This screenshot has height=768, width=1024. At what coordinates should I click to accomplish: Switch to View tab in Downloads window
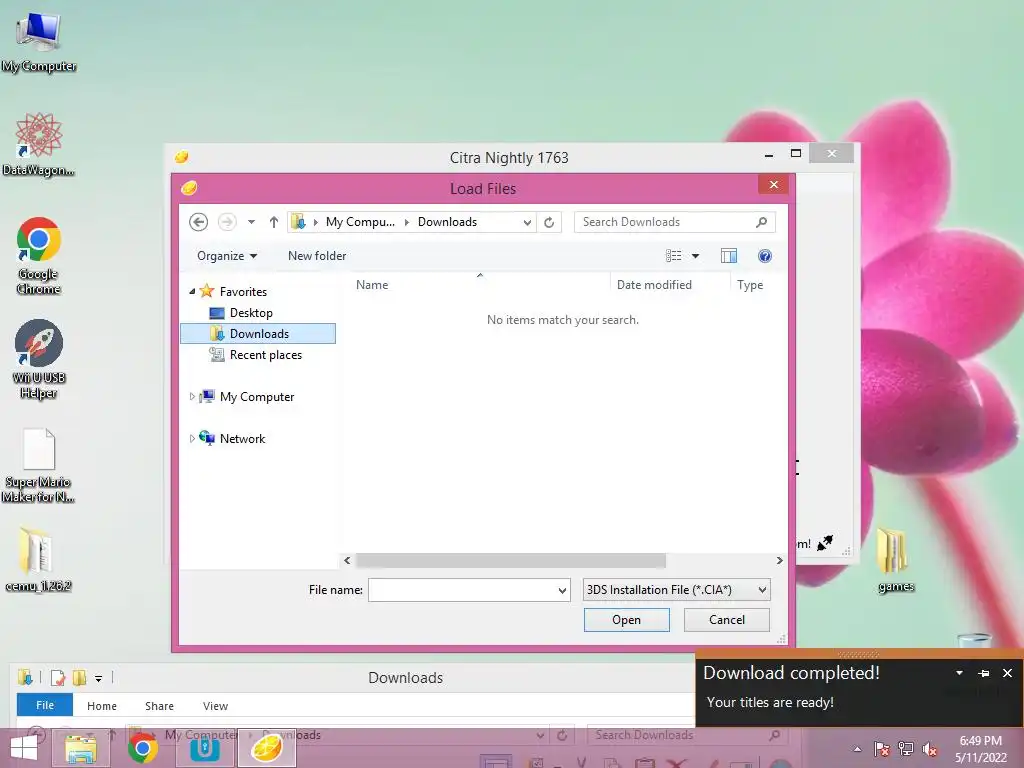point(216,706)
